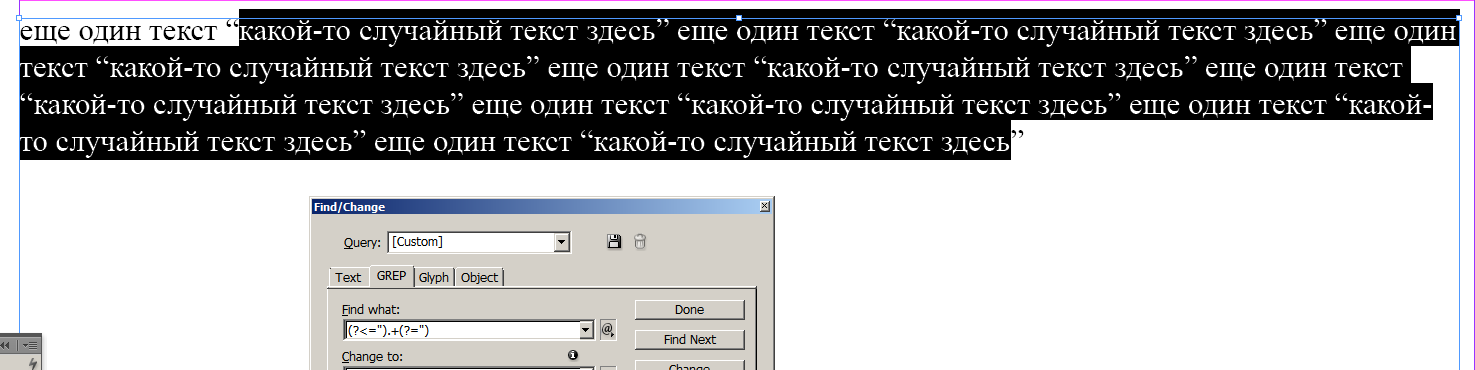
Task: Switch to the Text tab
Action: click(348, 277)
